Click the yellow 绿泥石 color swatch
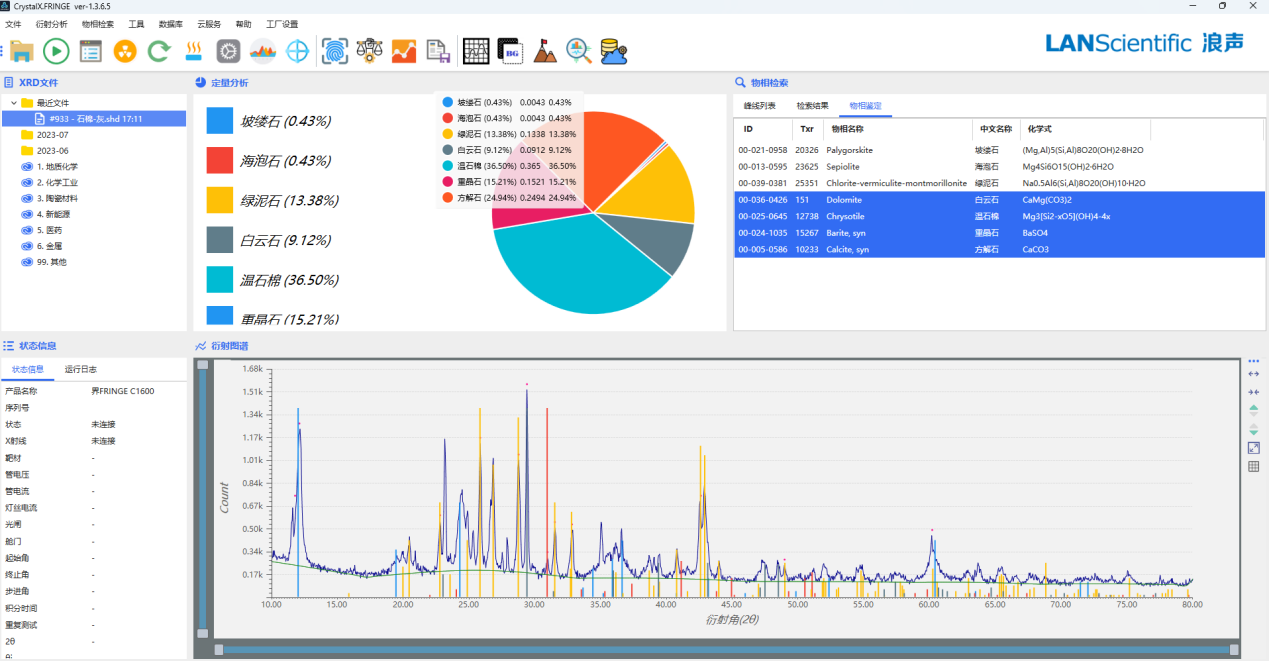This screenshot has width=1269, height=661. [220, 200]
